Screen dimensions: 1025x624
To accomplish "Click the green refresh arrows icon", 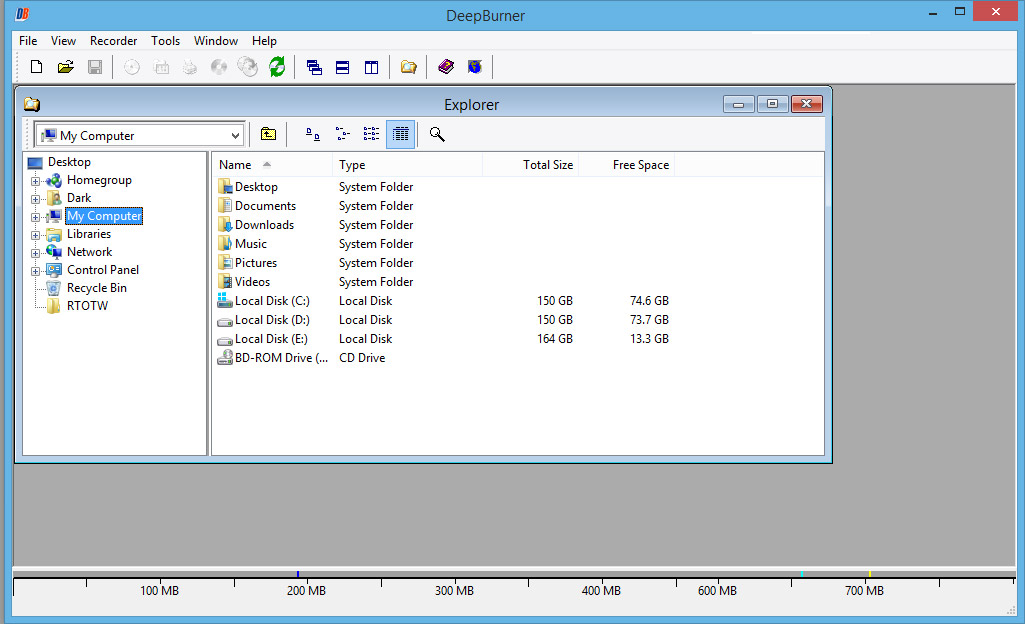I will tap(277, 67).
